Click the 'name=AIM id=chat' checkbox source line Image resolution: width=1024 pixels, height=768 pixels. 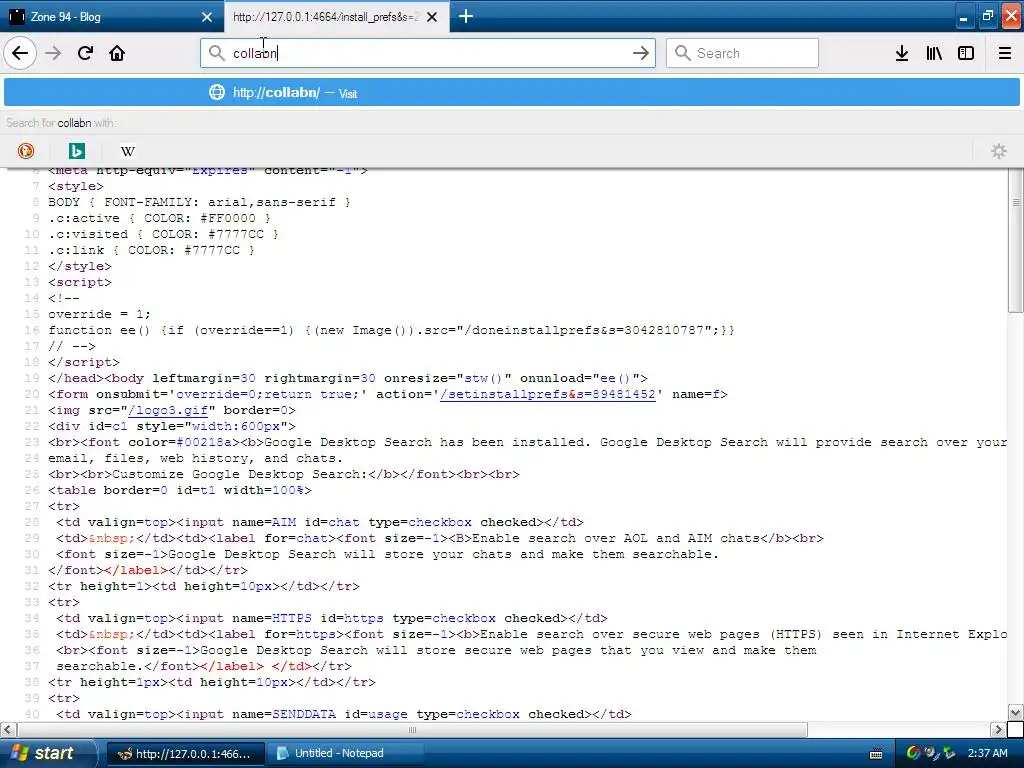tap(319, 522)
